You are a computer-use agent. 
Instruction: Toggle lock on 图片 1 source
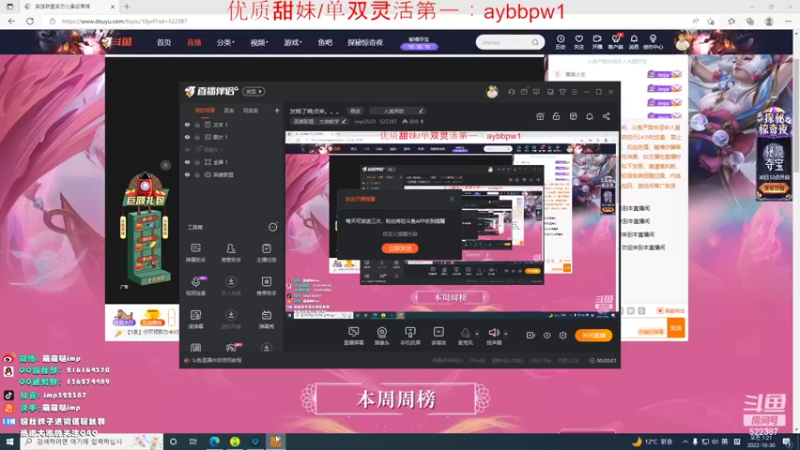pos(197,137)
